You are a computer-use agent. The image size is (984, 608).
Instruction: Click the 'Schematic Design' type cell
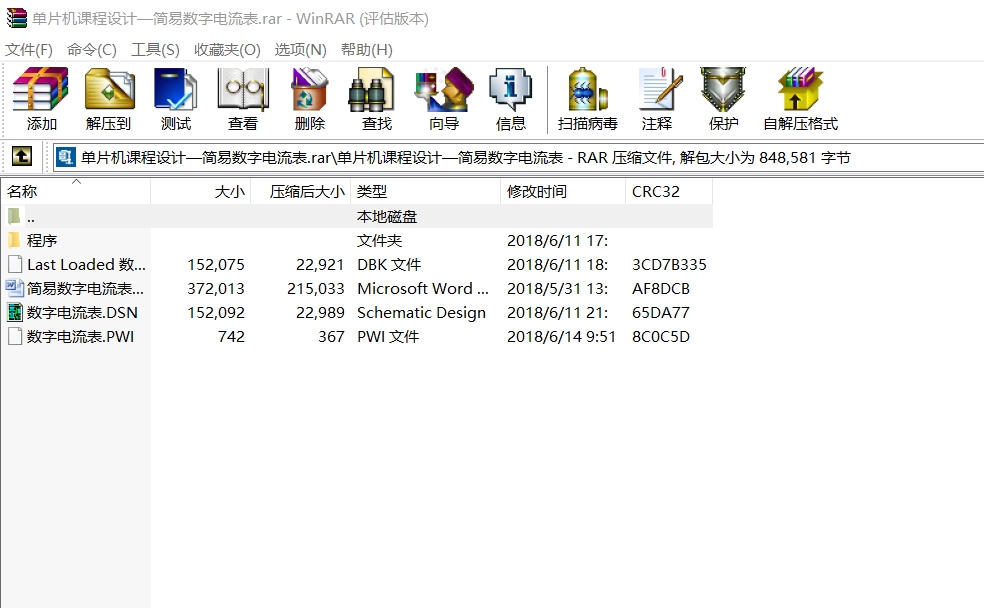tap(422, 312)
